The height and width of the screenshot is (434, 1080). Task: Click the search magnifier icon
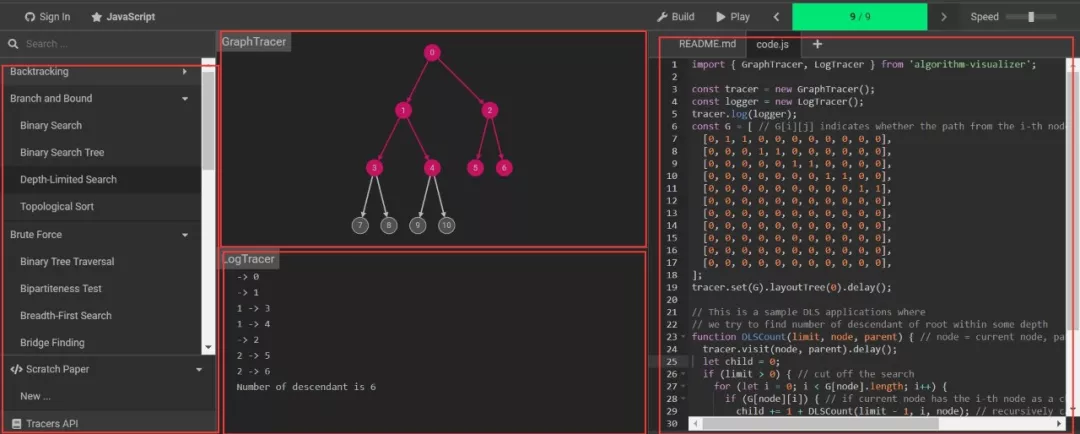point(13,44)
